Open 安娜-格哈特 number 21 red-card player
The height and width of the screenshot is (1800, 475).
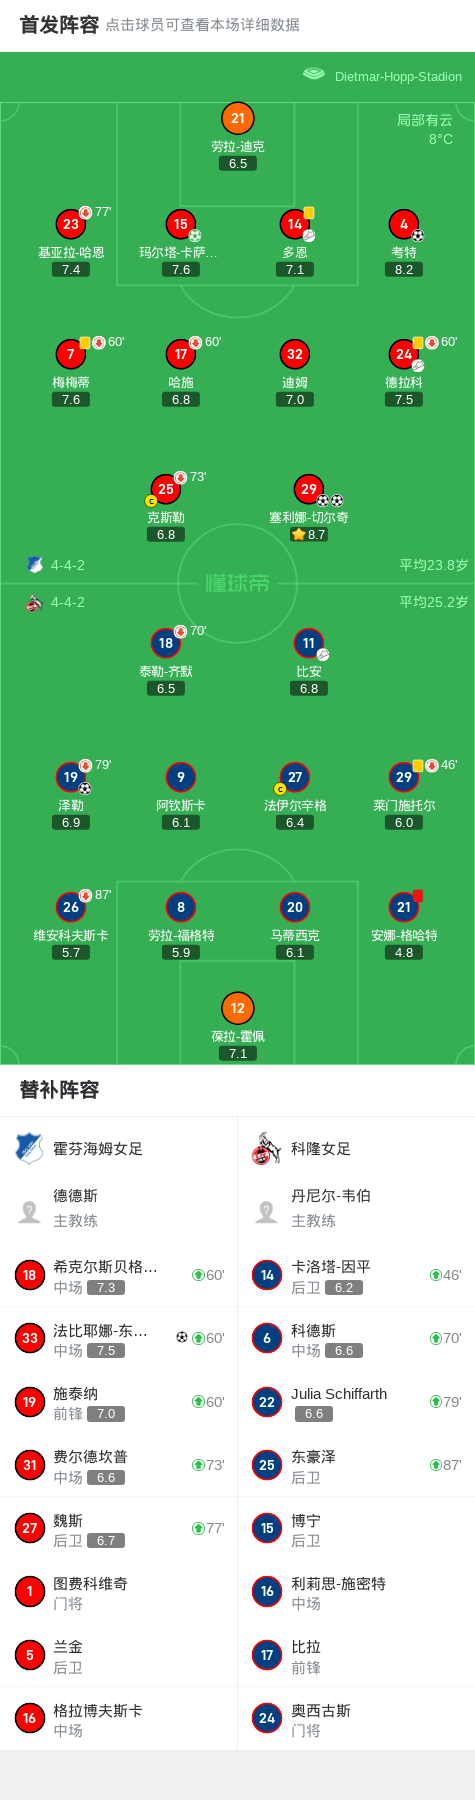[x=404, y=907]
